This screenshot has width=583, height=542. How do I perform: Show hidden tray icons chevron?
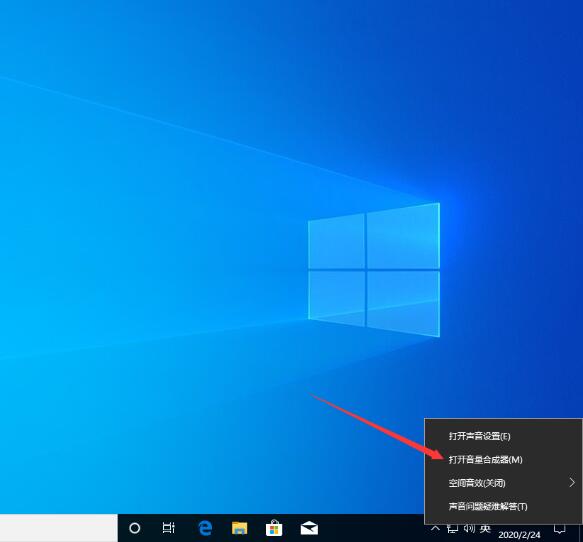(x=435, y=528)
